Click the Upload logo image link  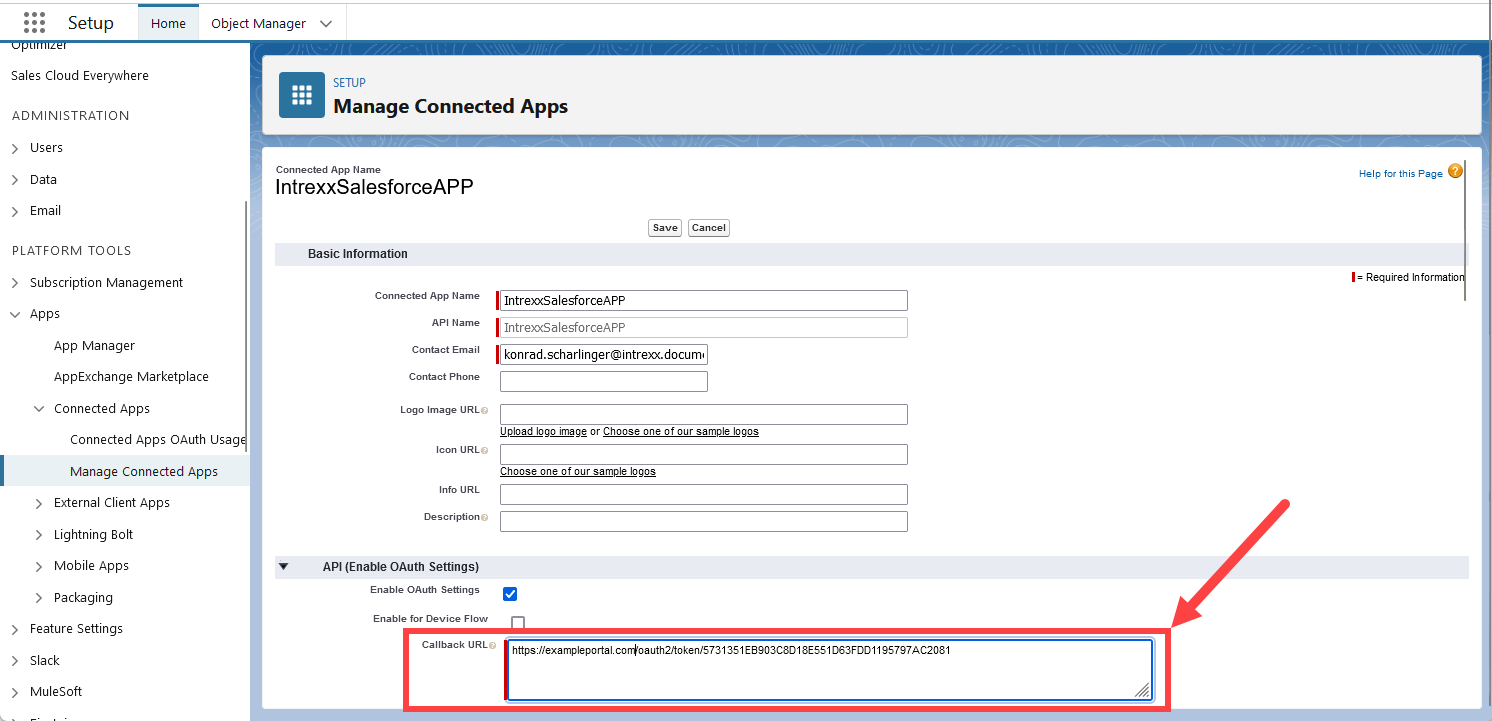(x=543, y=432)
